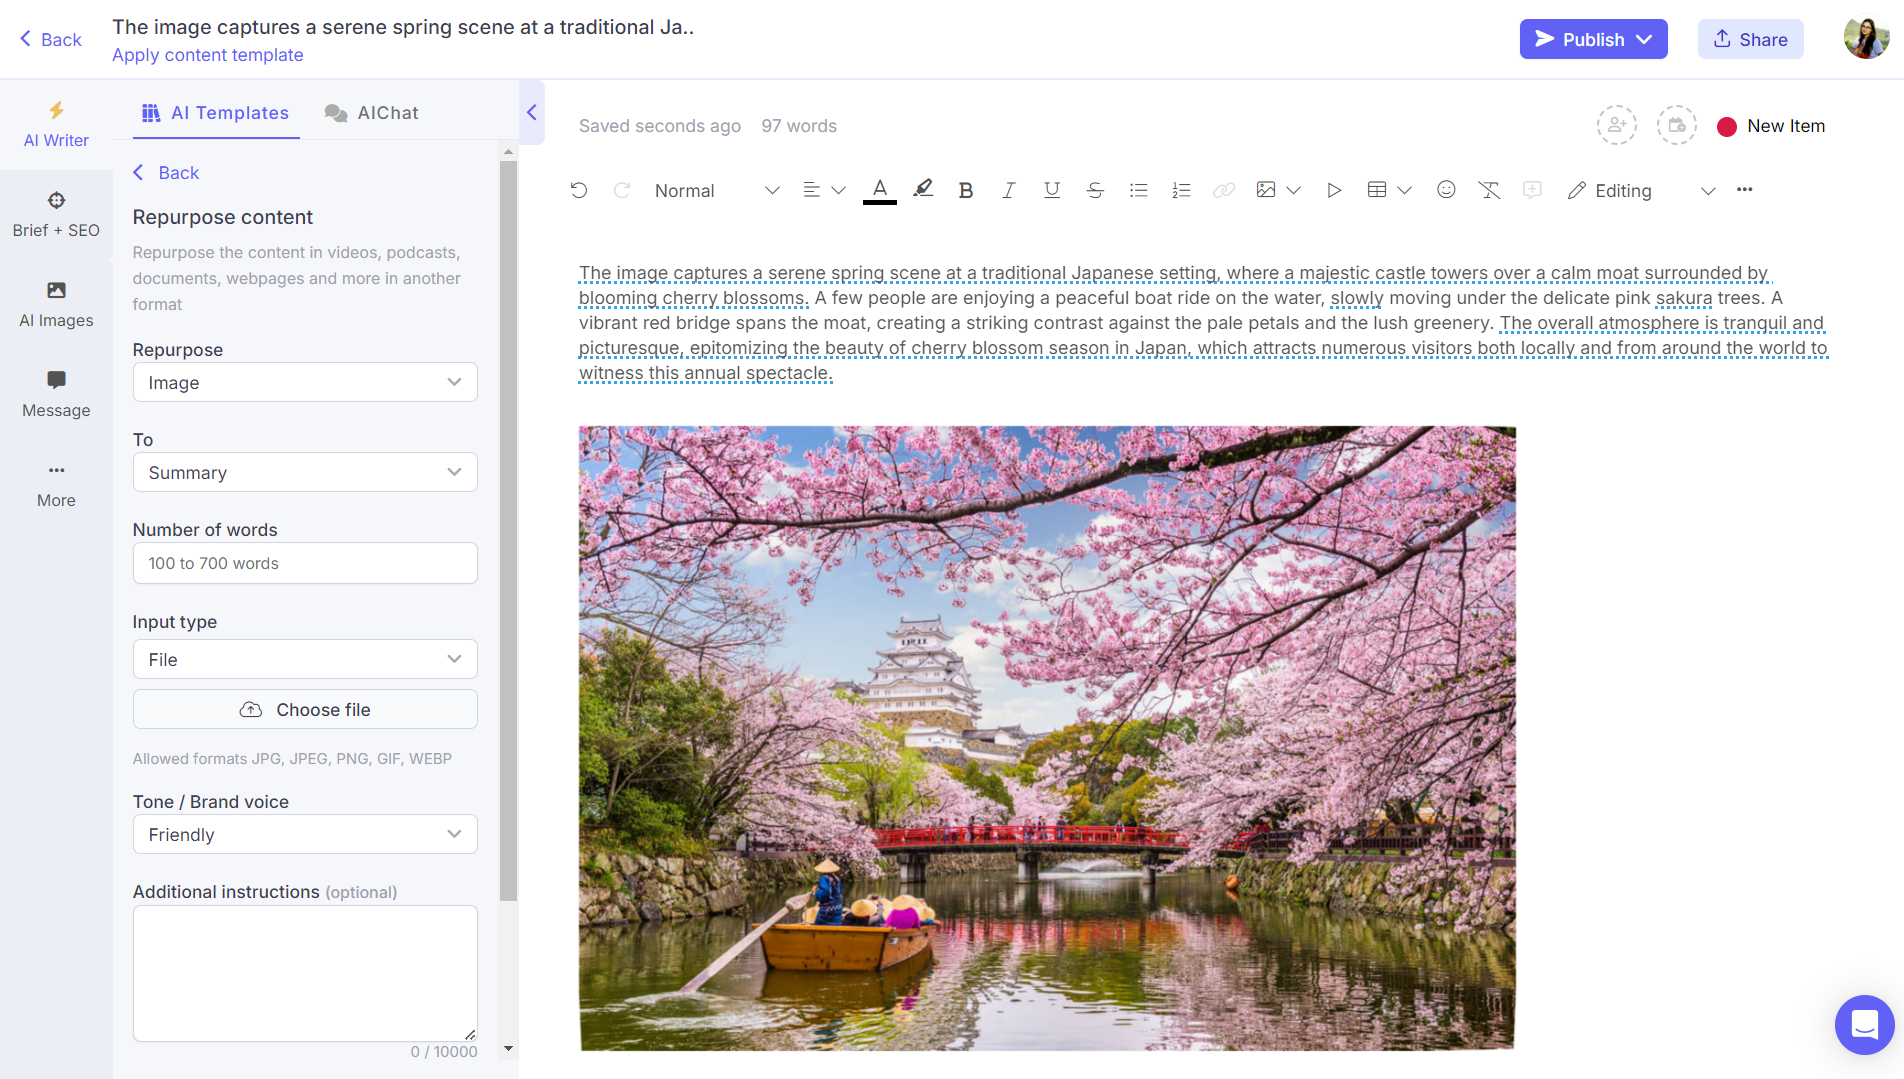
Task: Expand the To dropdown set to Summary
Action: (x=304, y=472)
